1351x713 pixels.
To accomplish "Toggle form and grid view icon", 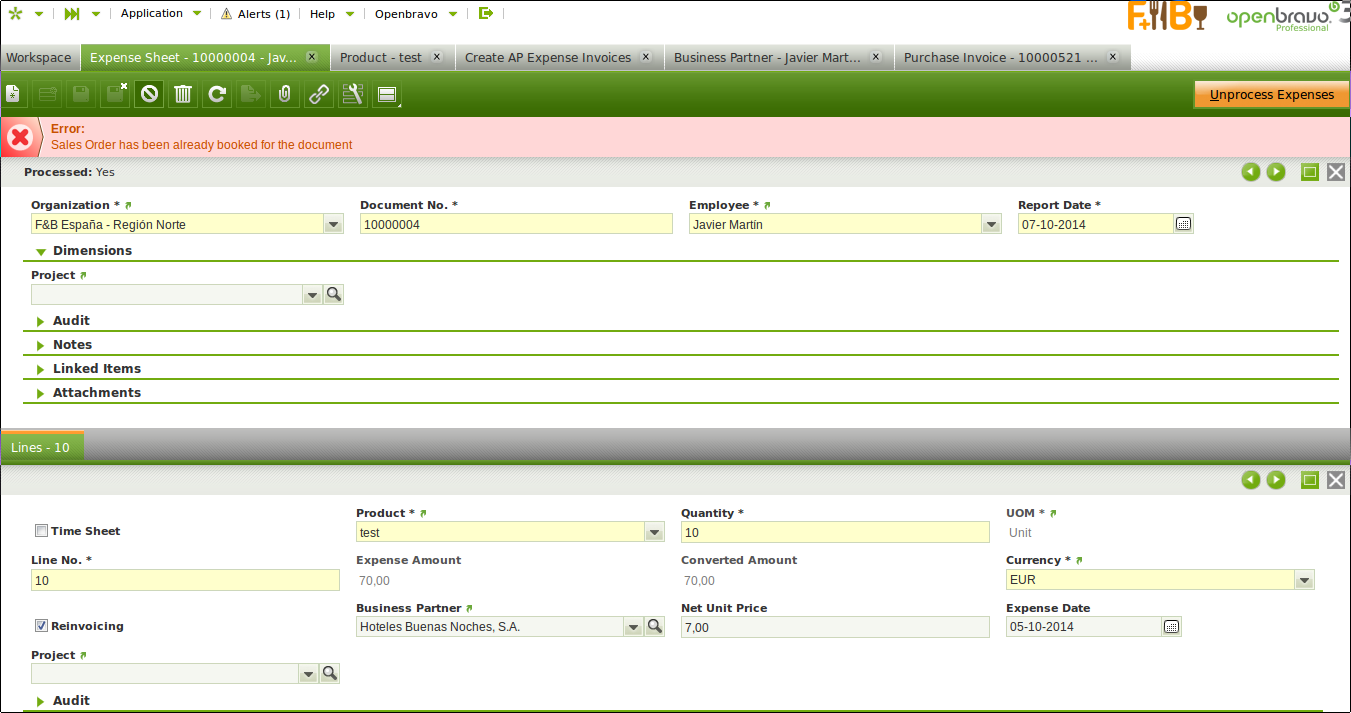I will click(387, 95).
